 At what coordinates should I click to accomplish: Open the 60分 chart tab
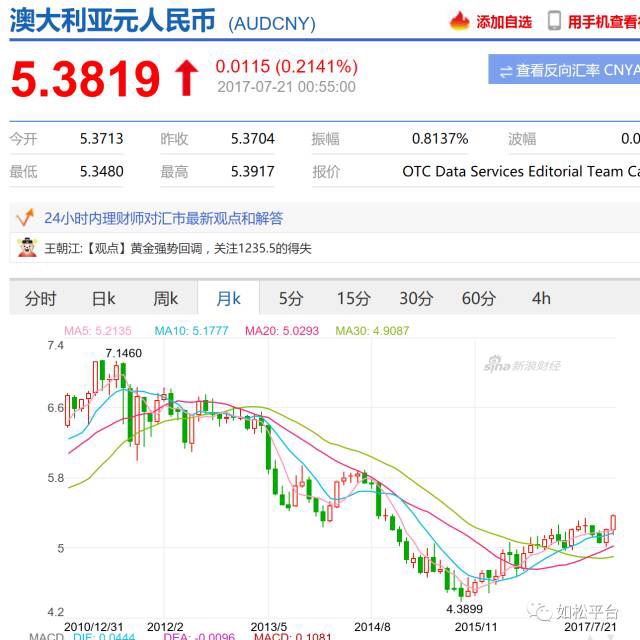479,298
